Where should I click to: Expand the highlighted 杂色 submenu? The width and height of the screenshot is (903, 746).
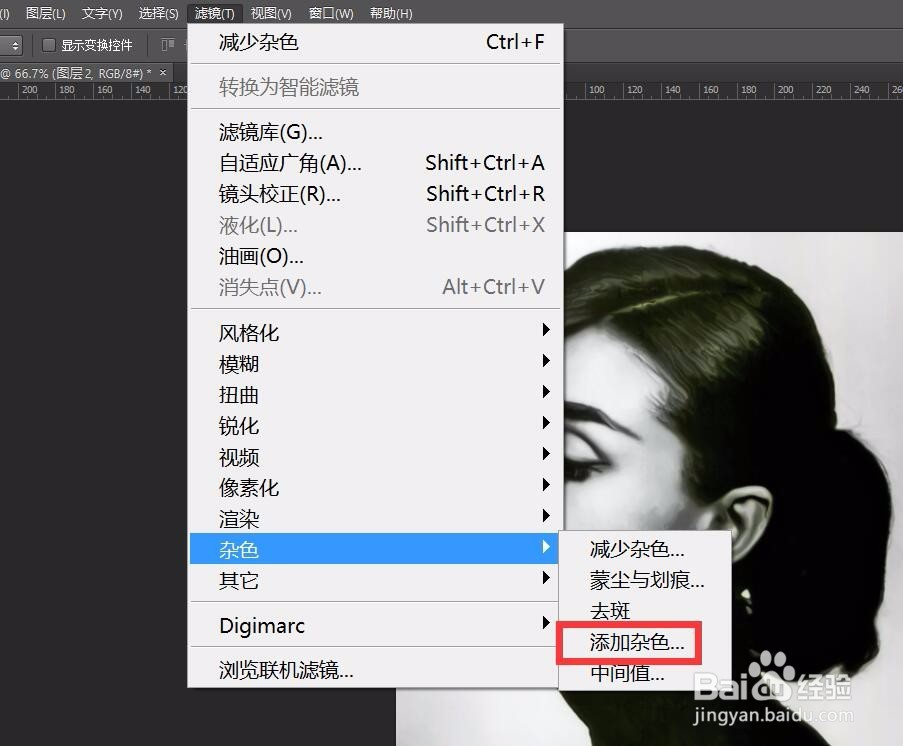point(374,549)
